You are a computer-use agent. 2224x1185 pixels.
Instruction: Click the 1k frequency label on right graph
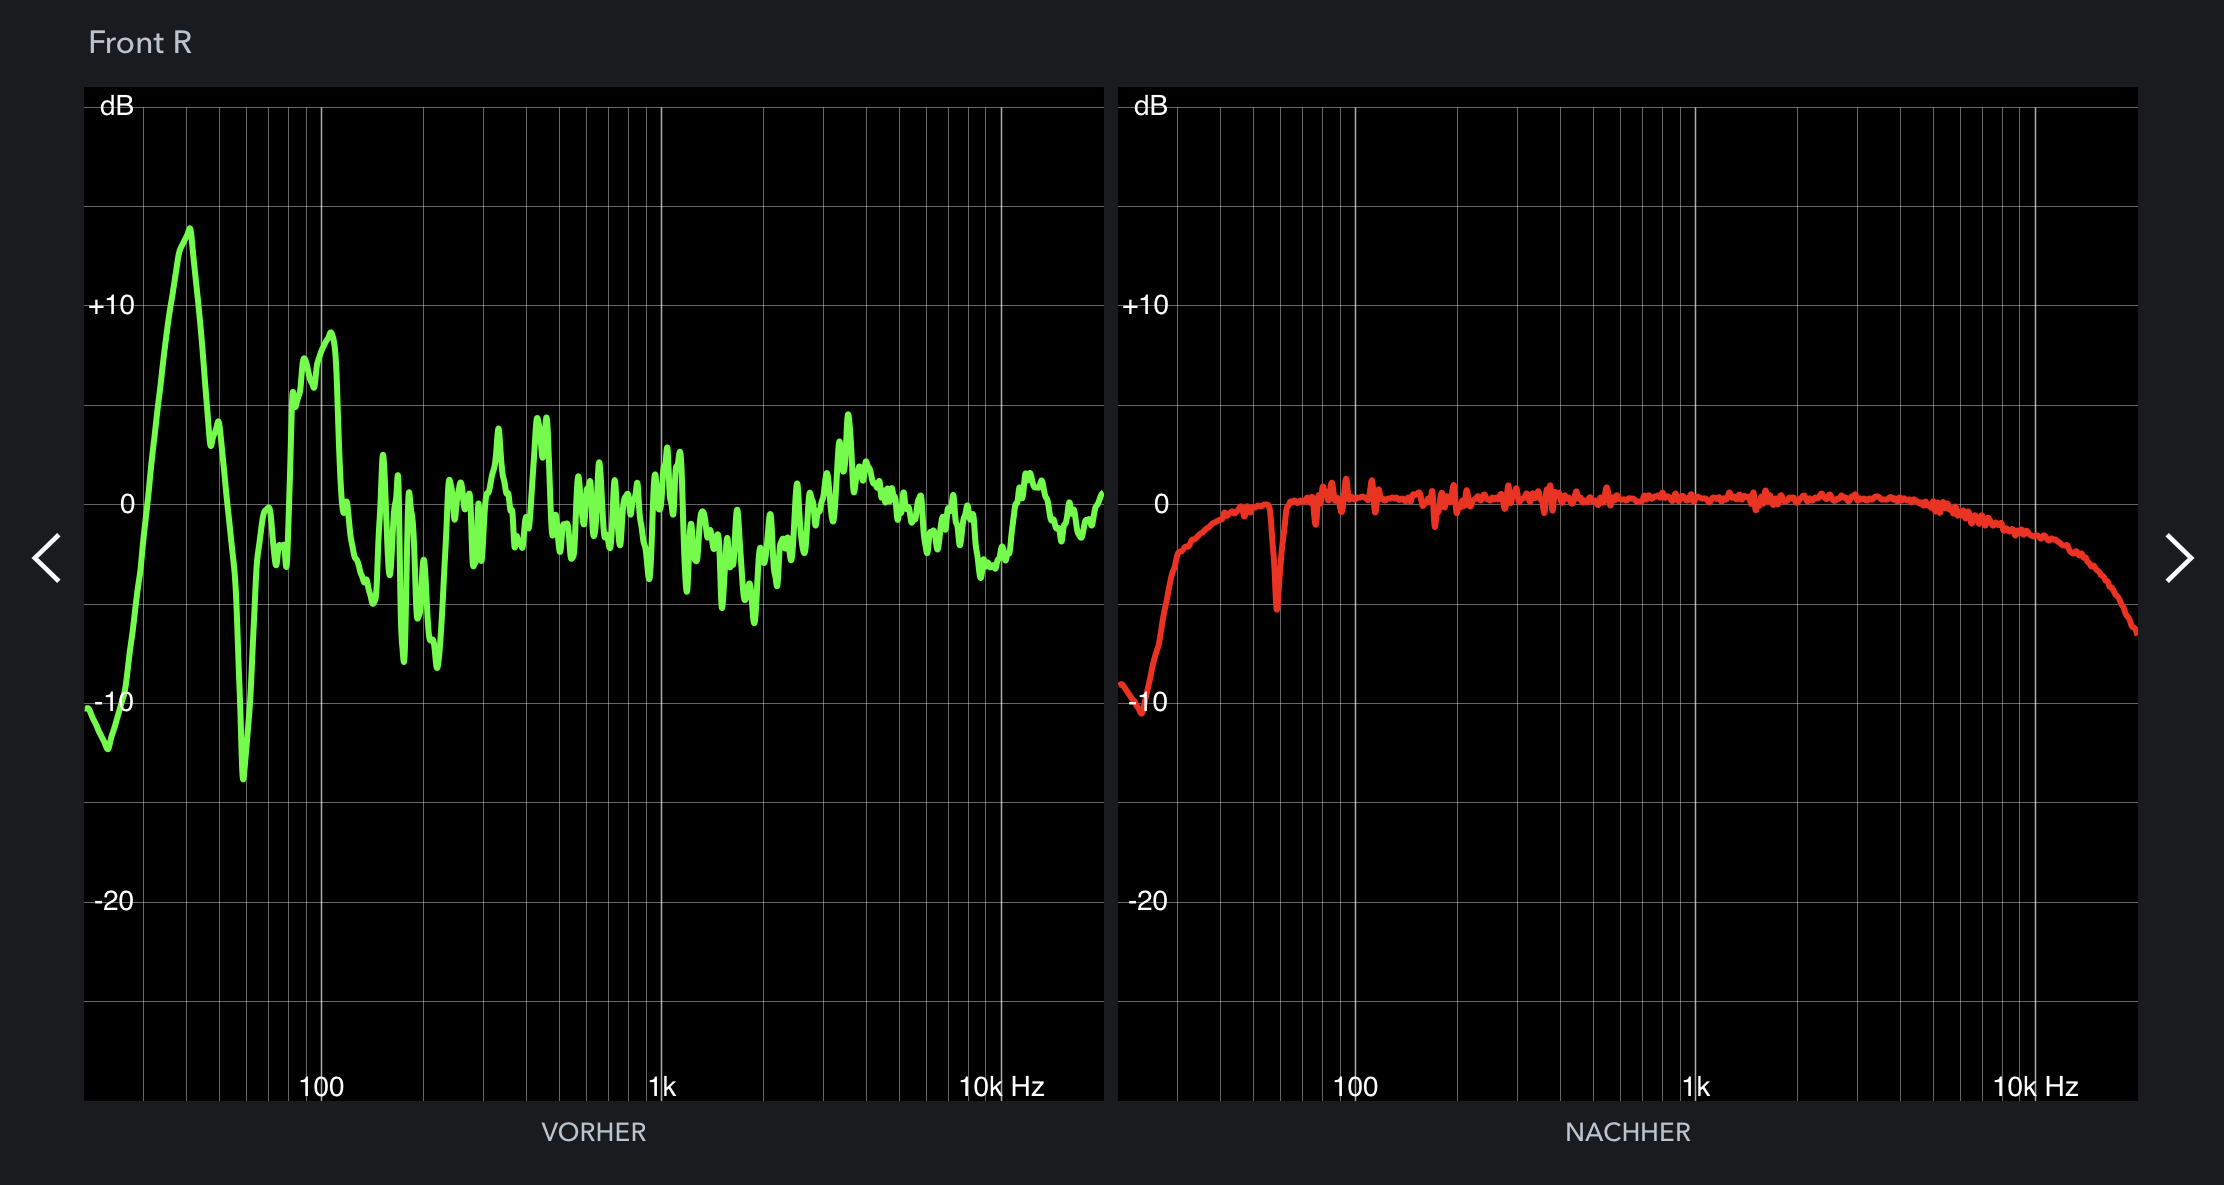tap(1696, 1087)
